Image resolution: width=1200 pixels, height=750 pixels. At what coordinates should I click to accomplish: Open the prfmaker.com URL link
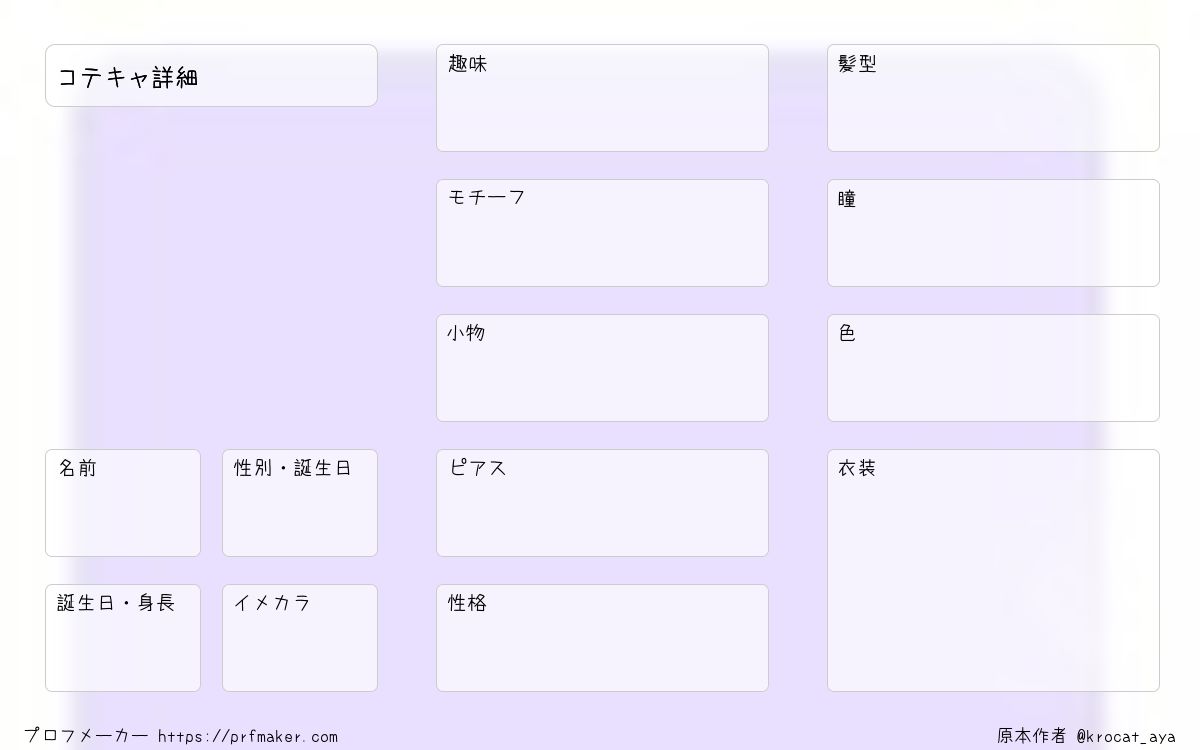click(248, 736)
